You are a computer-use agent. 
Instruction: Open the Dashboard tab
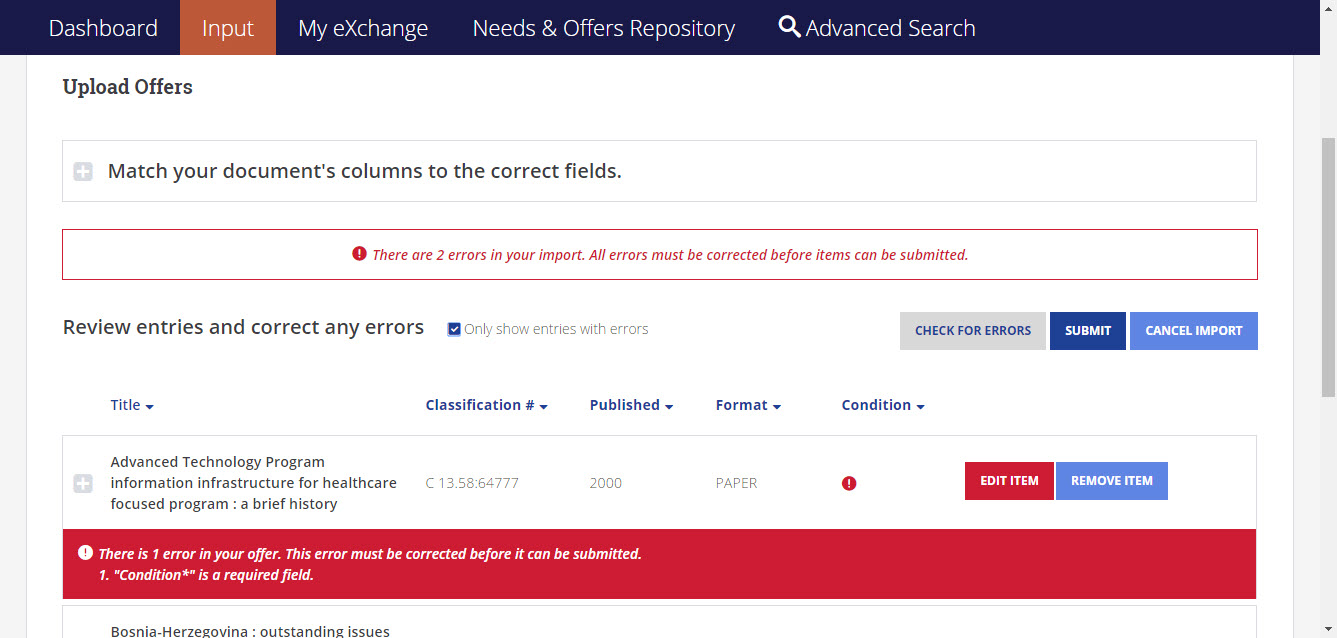pos(103,28)
